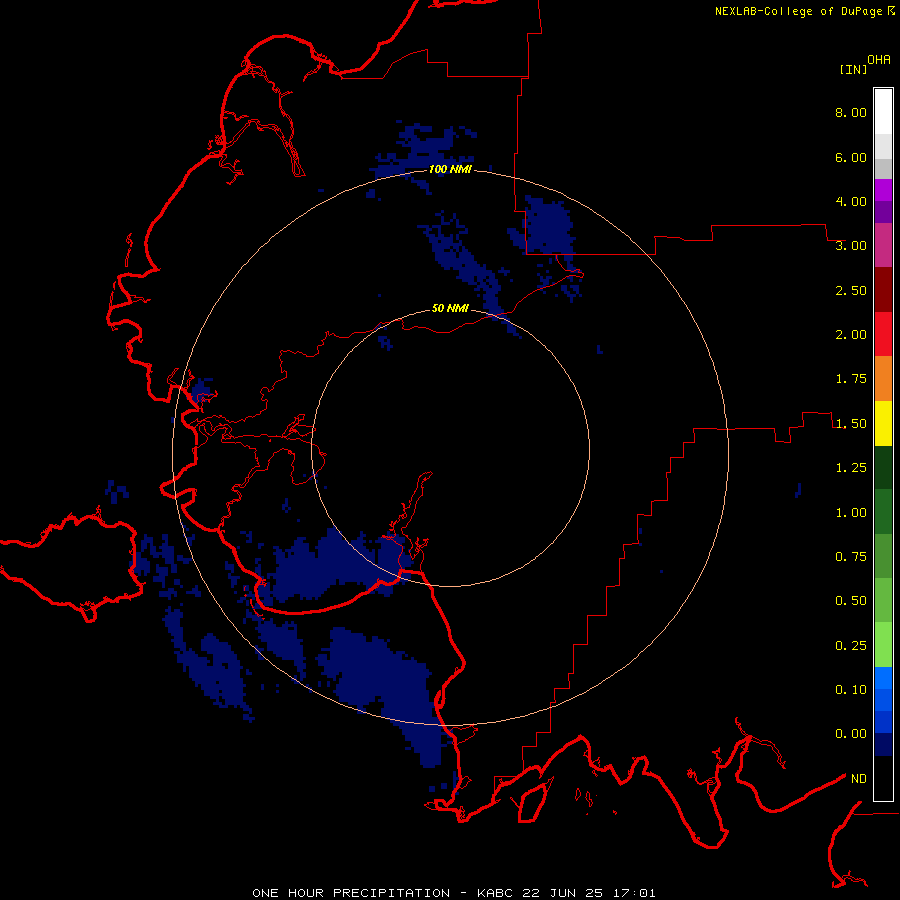Click the 0.10 legend value
Image resolution: width=900 pixels, height=900 pixels.
[851, 690]
